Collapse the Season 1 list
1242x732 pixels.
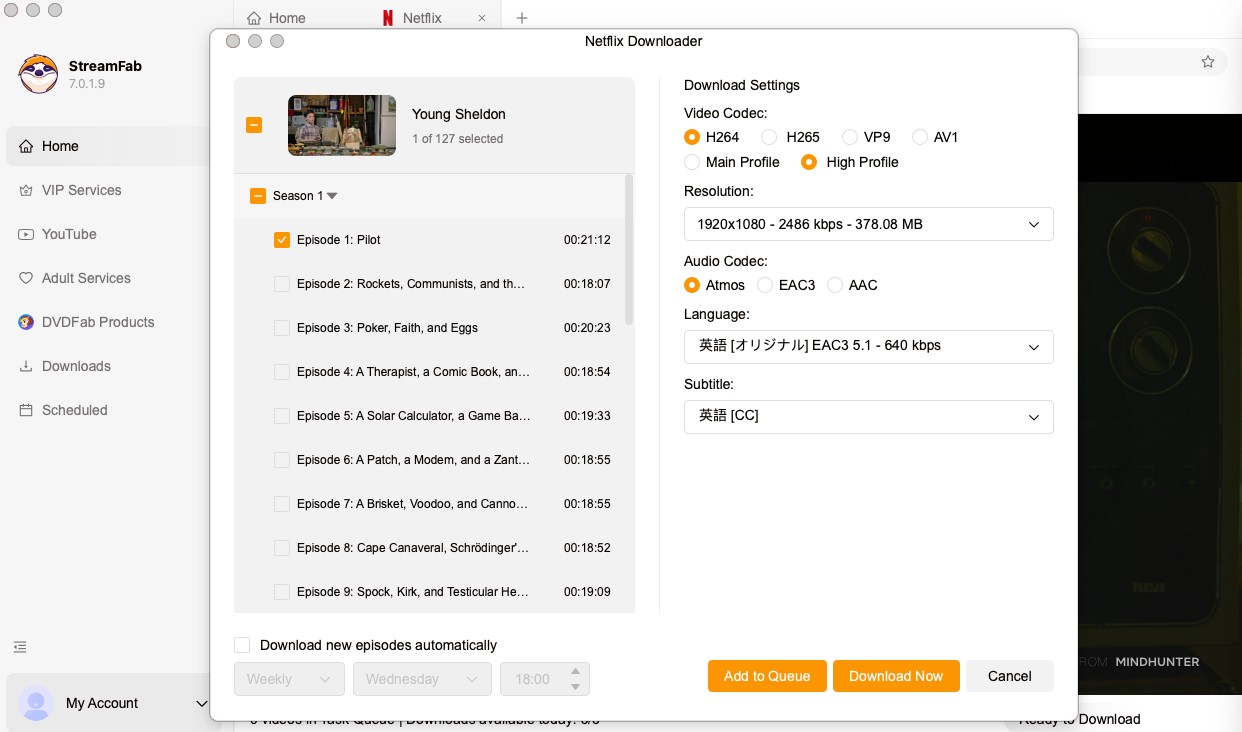click(x=332, y=196)
